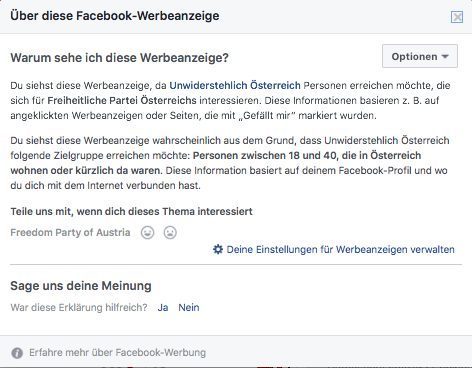Viewport: 472px width, 368px height.
Task: Click the info icon in the footer
Action: click(x=17, y=353)
